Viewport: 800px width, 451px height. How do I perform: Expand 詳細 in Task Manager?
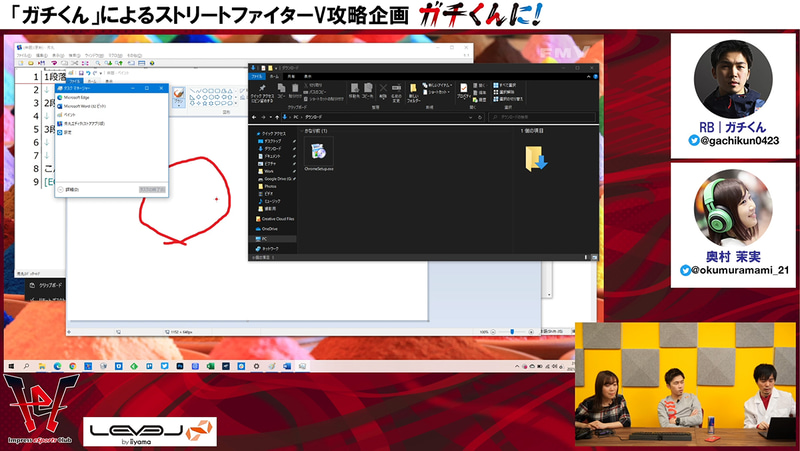(68, 190)
